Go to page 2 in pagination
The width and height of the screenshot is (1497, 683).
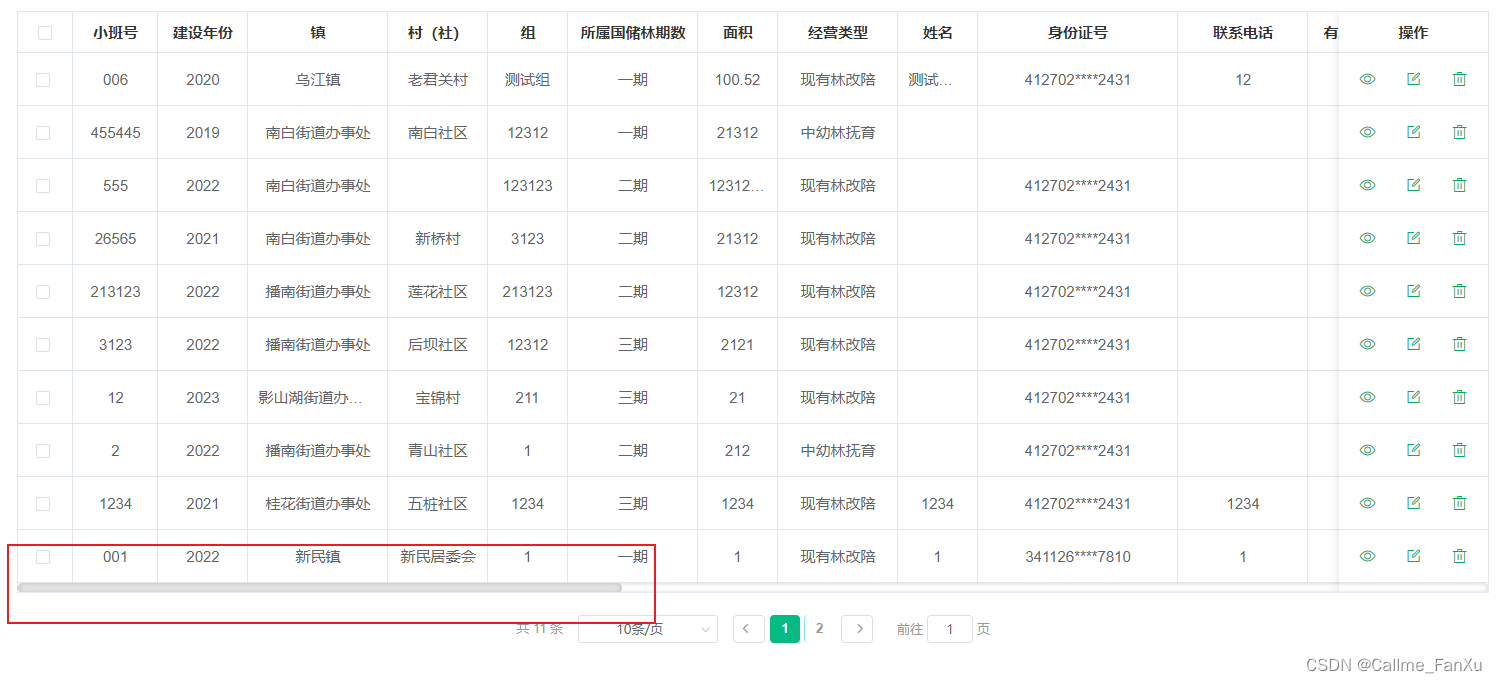(x=820, y=628)
